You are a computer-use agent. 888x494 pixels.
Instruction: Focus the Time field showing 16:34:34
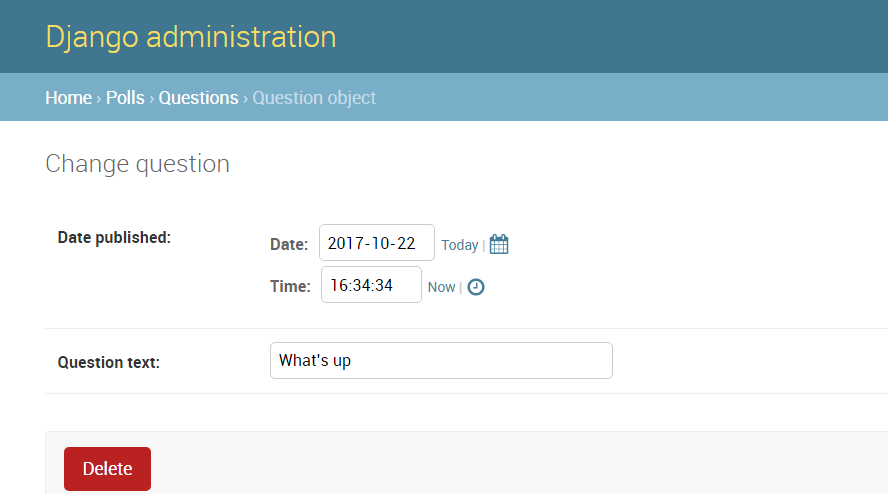372,284
